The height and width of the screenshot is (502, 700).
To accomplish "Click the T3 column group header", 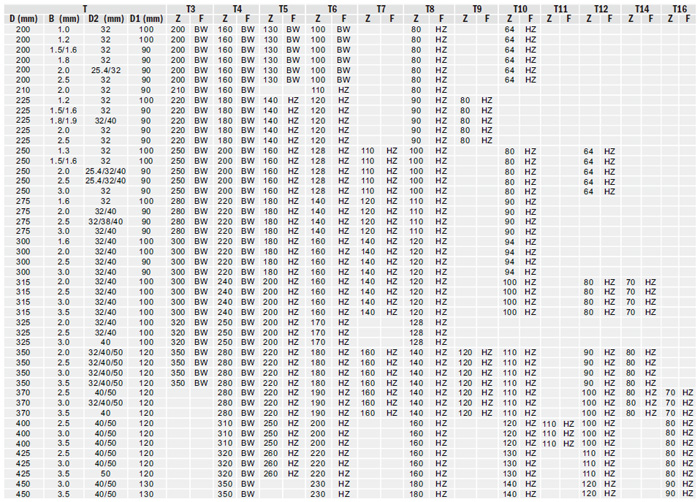I will point(189,8).
